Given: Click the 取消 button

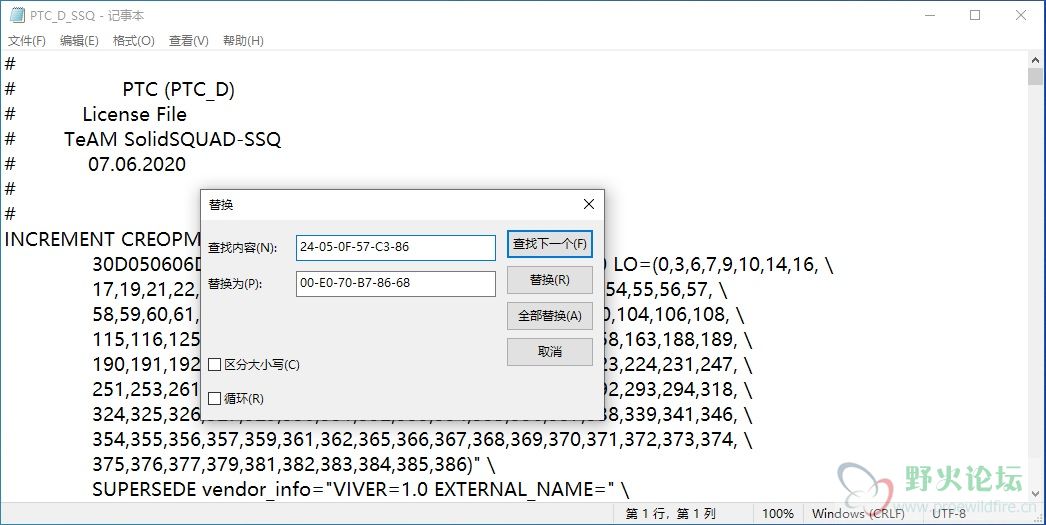Looking at the screenshot, I should point(550,352).
